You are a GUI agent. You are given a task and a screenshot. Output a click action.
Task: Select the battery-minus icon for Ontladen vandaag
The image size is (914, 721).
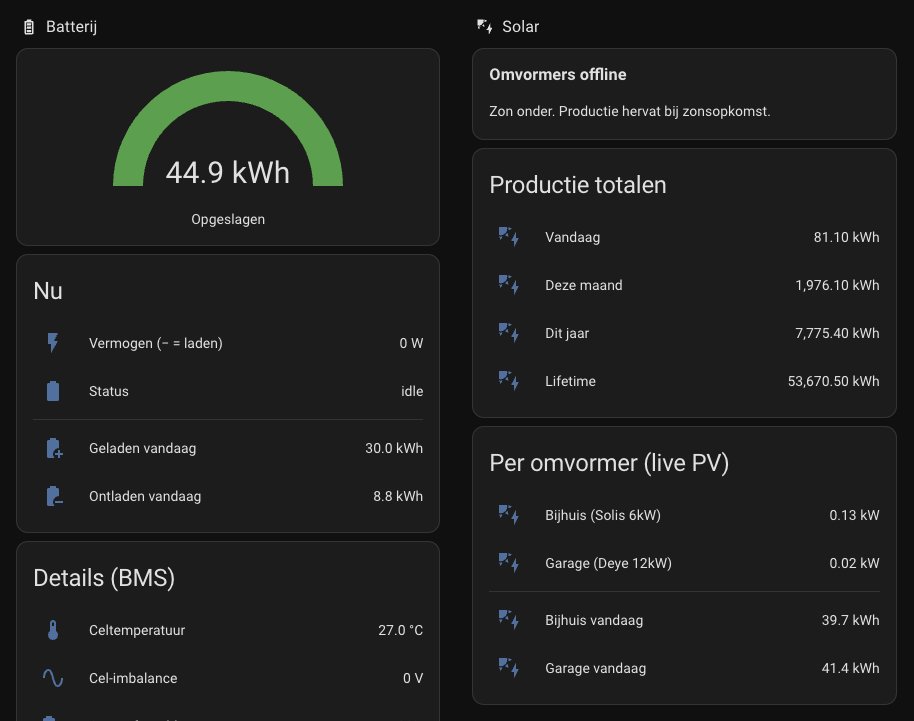54,496
